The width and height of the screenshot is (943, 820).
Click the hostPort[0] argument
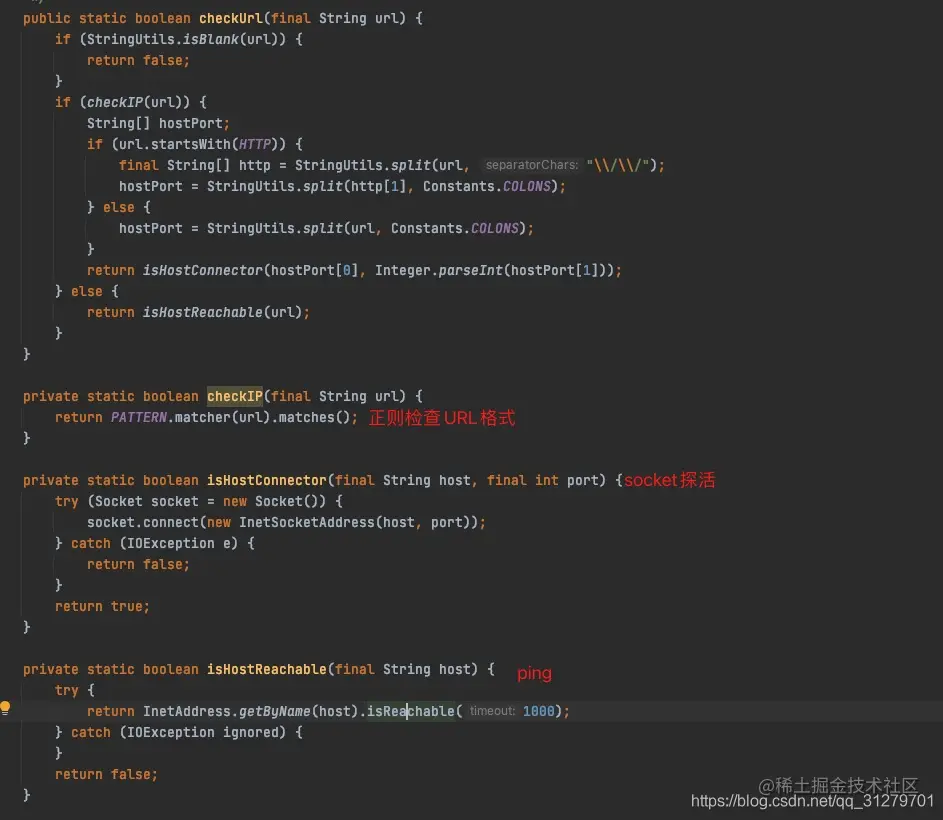coord(315,271)
